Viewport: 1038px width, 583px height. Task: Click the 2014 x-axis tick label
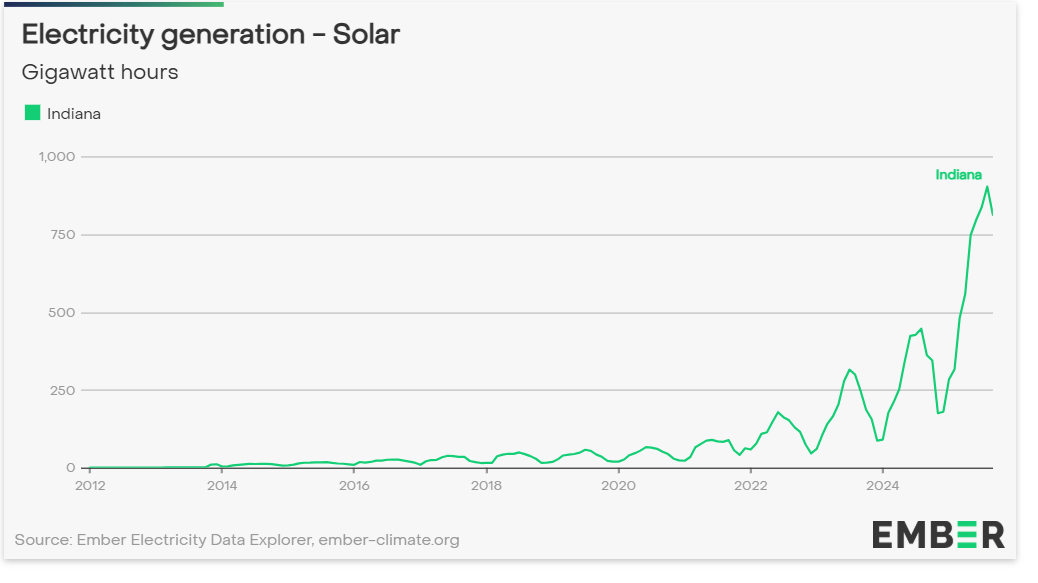[x=222, y=486]
